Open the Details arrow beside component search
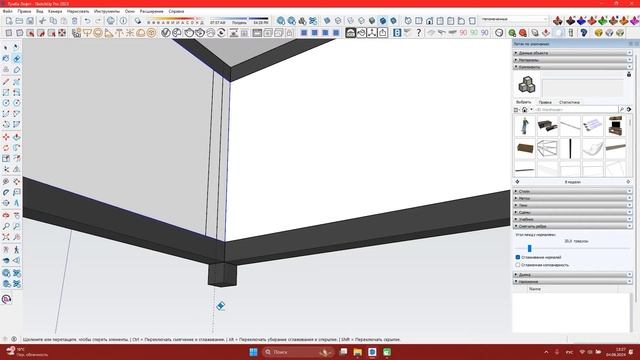 click(629, 109)
